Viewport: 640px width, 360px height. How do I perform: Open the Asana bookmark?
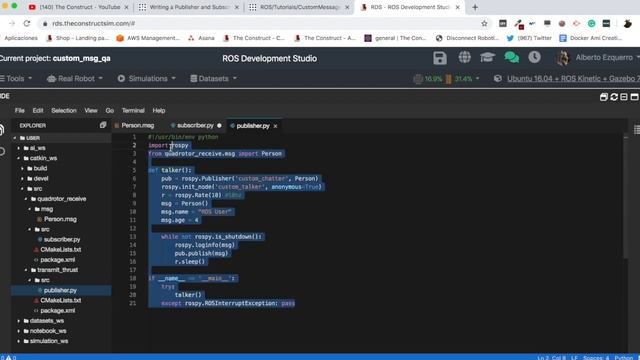pyautogui.click(x=201, y=38)
